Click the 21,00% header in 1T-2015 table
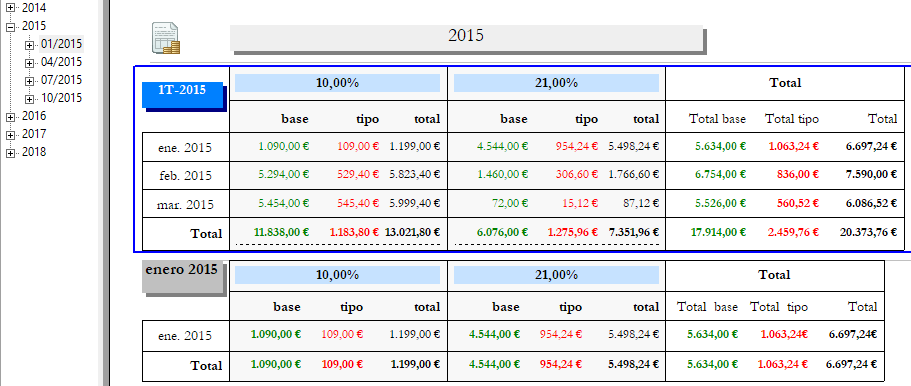Screen dimensions: 911x386 pyautogui.click(x=556, y=83)
